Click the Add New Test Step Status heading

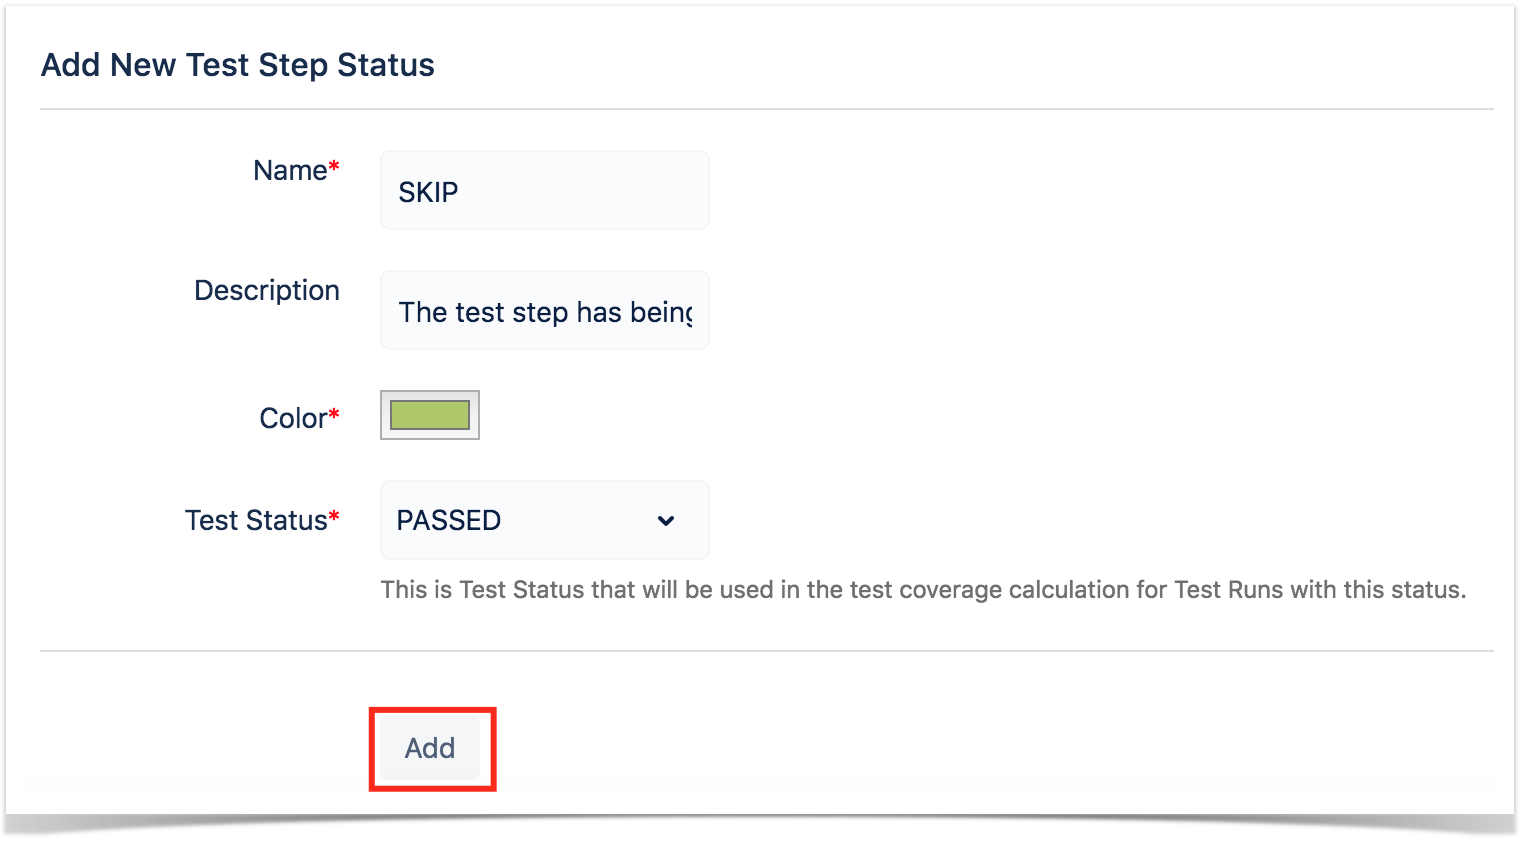coord(238,65)
